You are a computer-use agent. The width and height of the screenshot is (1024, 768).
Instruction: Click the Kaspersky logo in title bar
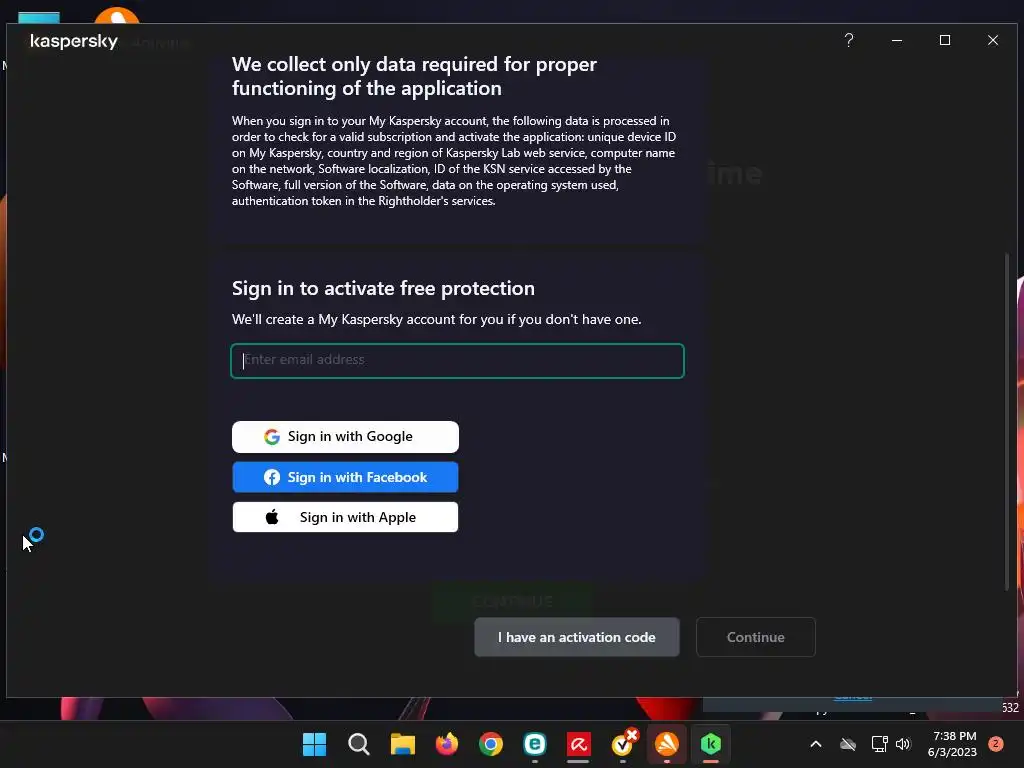74,41
